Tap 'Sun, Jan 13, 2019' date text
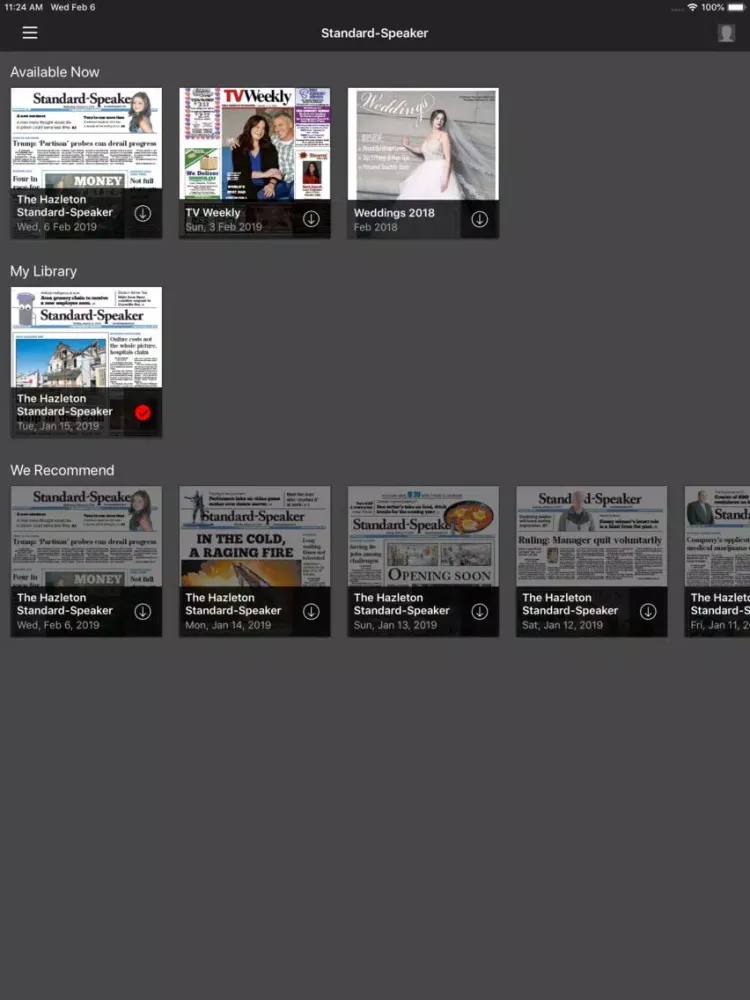This screenshot has width=750, height=1000. point(395,625)
